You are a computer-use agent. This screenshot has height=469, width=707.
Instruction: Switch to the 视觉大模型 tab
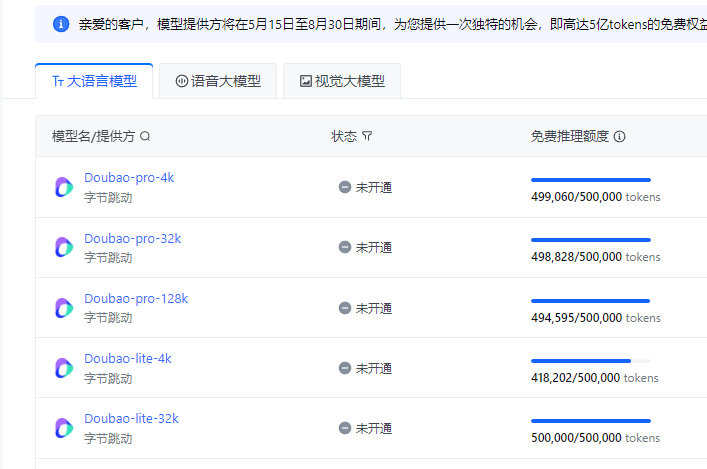coord(342,81)
